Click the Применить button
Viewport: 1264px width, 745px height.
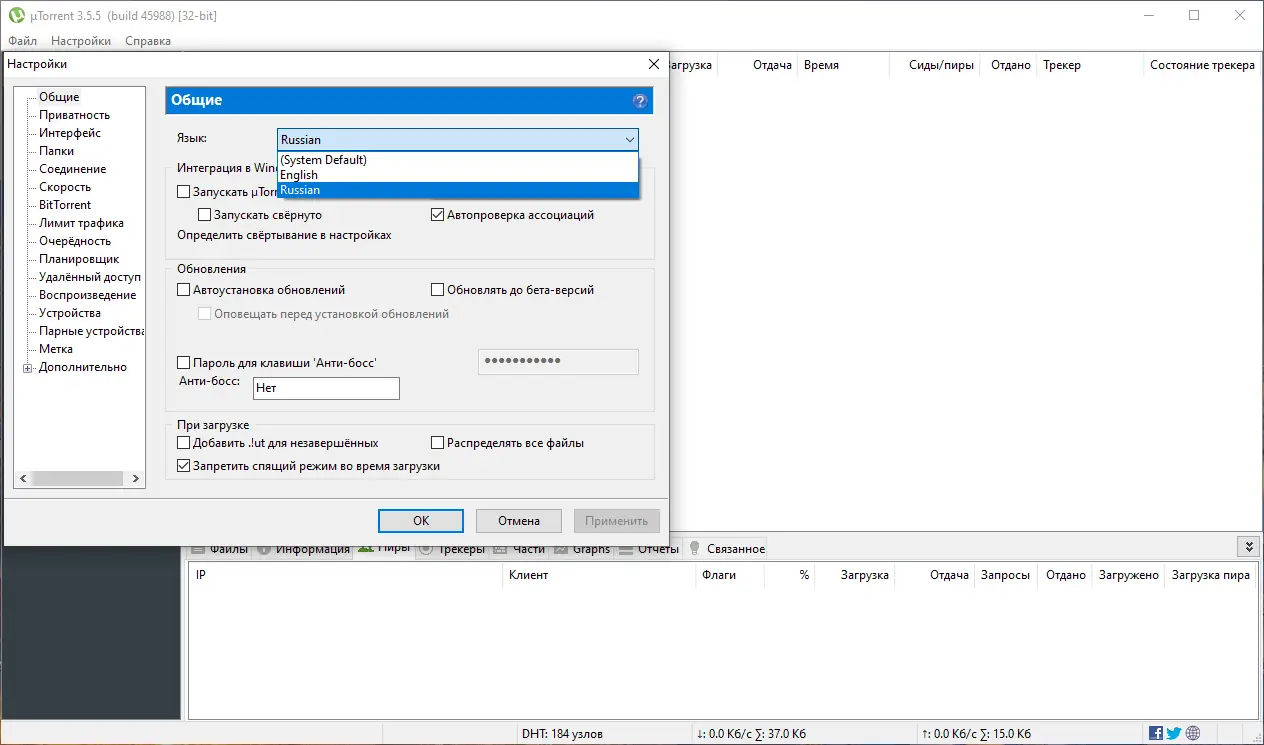[x=617, y=520]
